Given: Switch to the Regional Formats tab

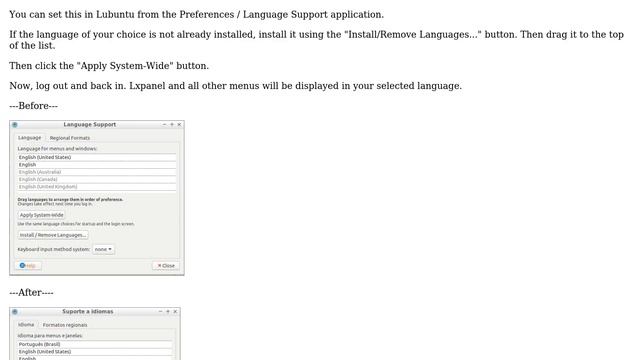Looking at the screenshot, I should 70,138.
